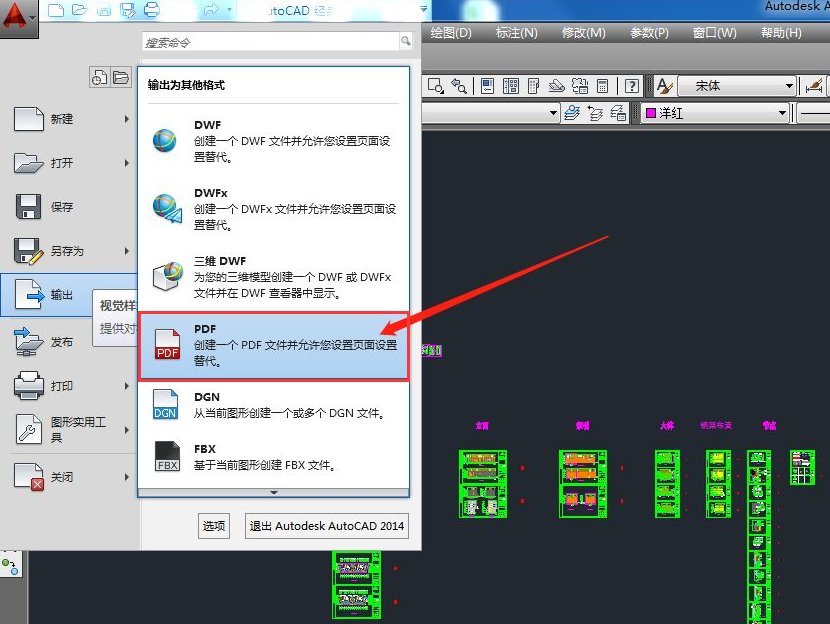Show recent documents list icon
The image size is (830, 624).
tap(100, 78)
